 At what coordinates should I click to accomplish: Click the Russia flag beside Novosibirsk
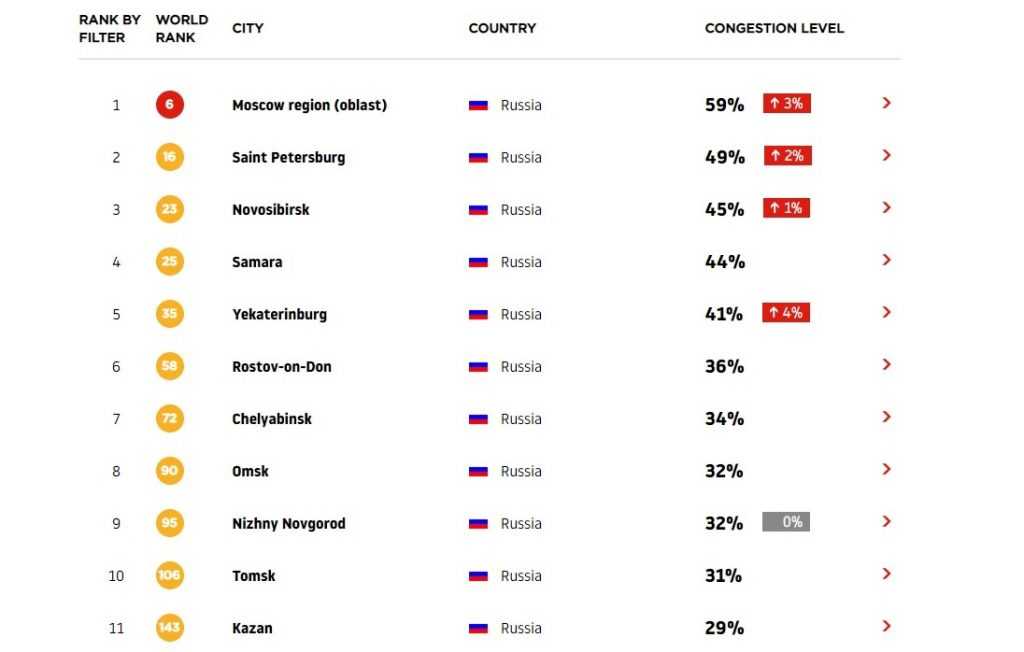pos(478,210)
